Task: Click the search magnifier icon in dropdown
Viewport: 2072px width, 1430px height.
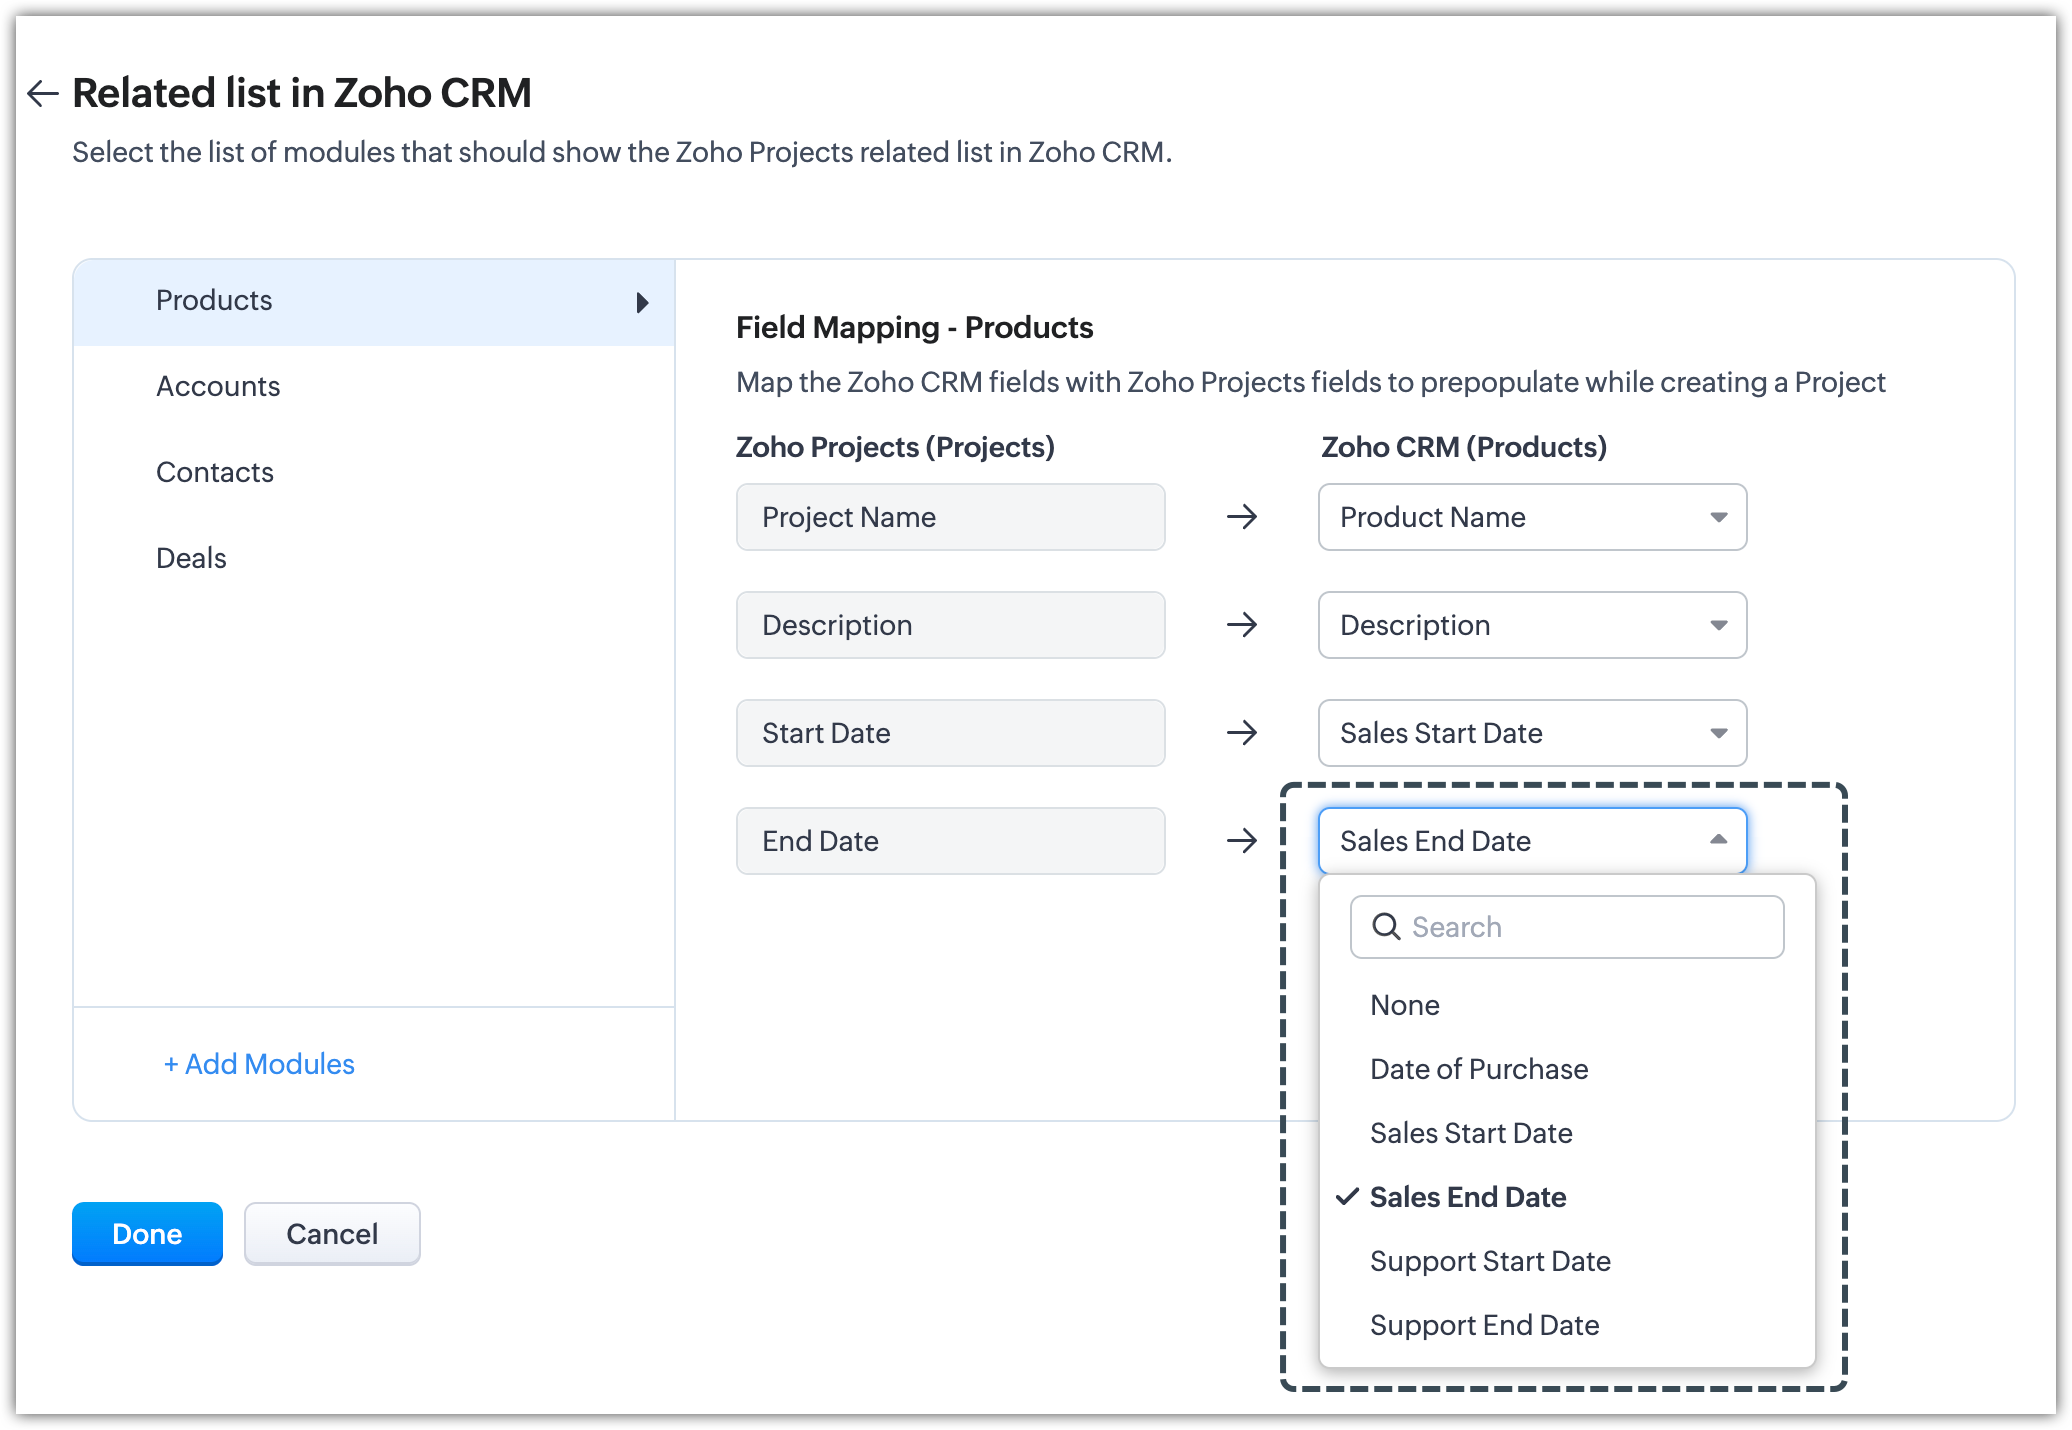Action: pyautogui.click(x=1386, y=927)
